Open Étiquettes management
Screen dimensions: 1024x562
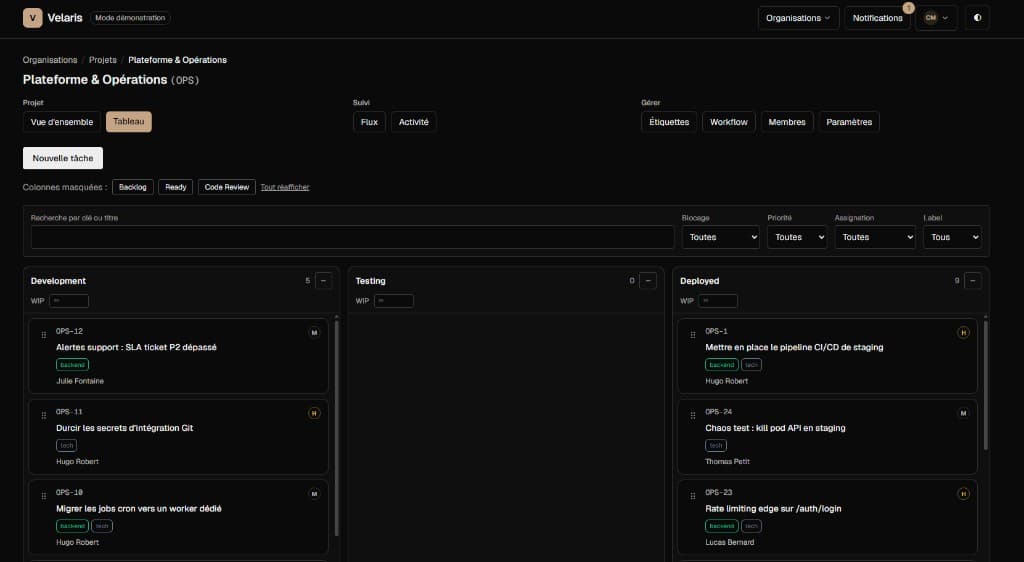point(669,122)
